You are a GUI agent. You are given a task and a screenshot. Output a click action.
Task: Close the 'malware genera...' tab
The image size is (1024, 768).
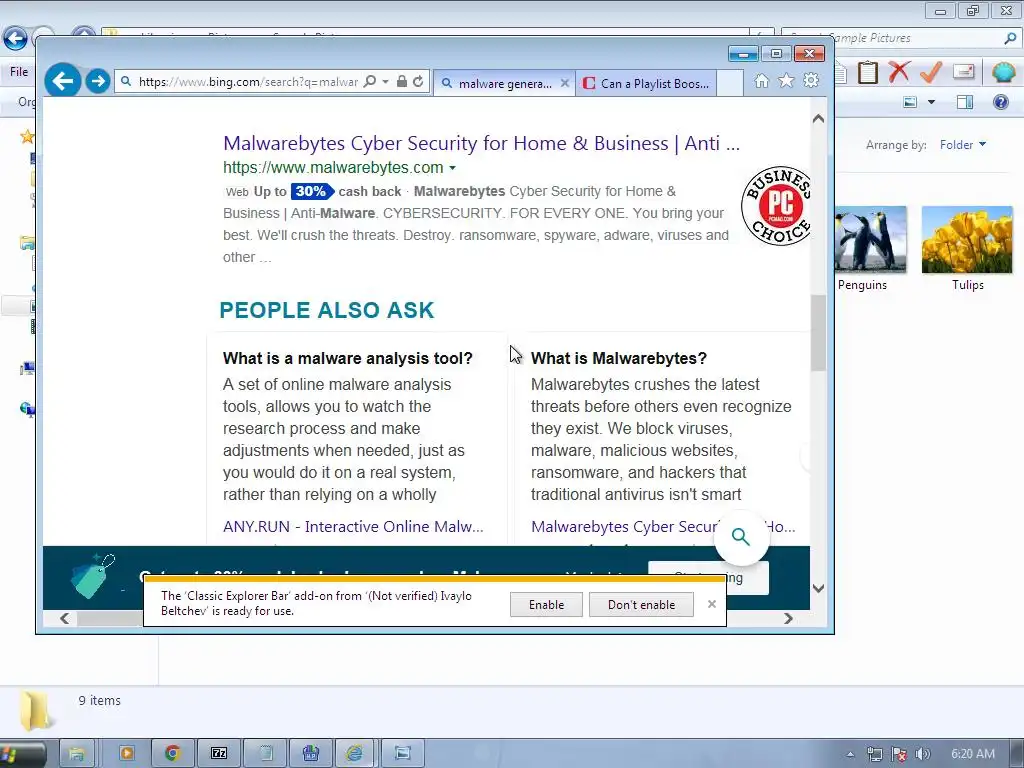[x=565, y=84]
